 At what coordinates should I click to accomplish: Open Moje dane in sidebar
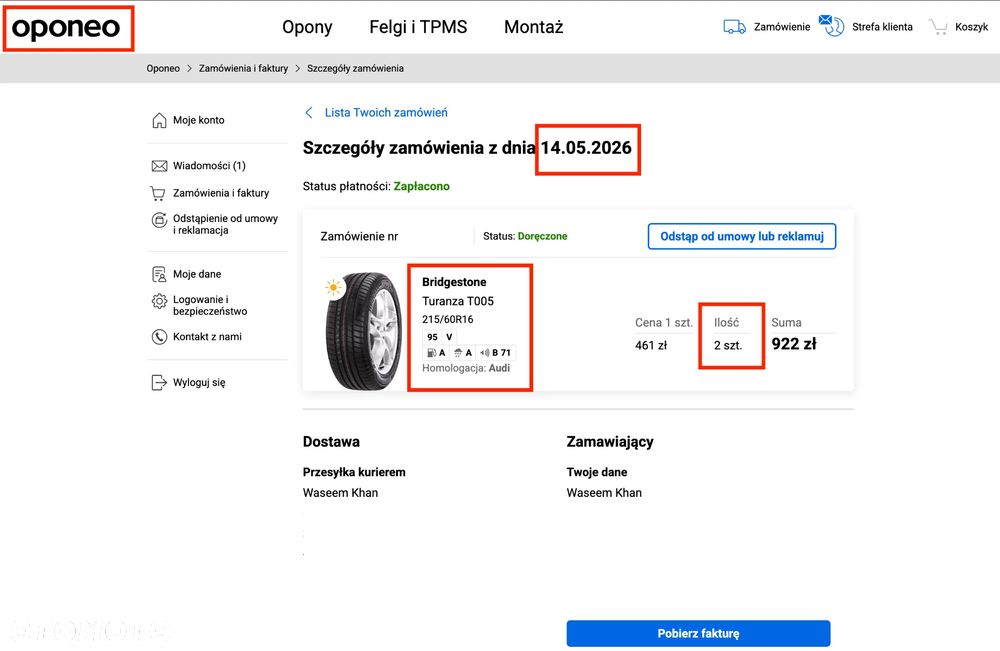197,274
